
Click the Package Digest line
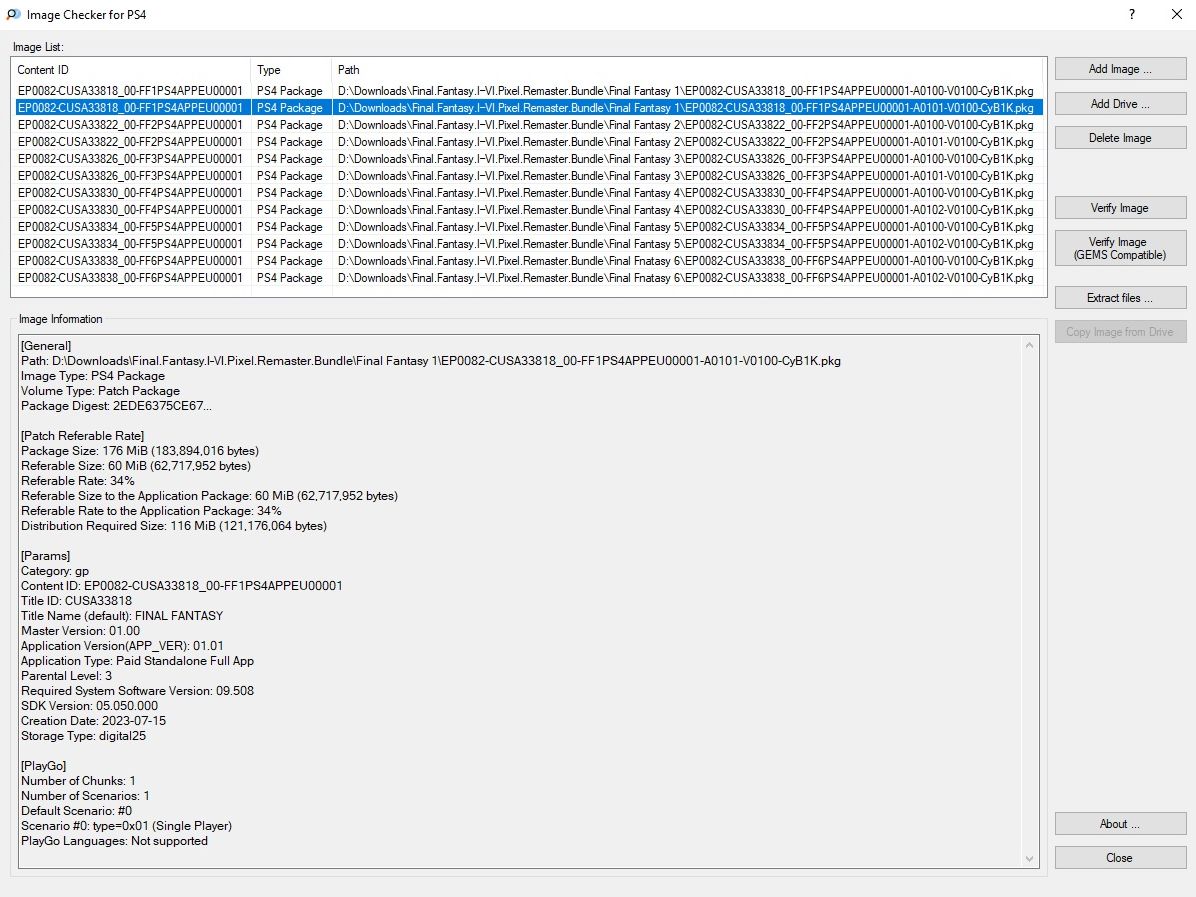(x=116, y=406)
